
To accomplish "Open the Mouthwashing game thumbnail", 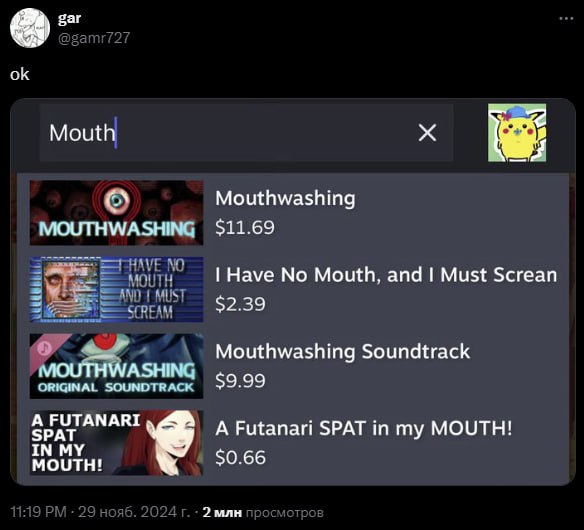I will click(x=117, y=212).
